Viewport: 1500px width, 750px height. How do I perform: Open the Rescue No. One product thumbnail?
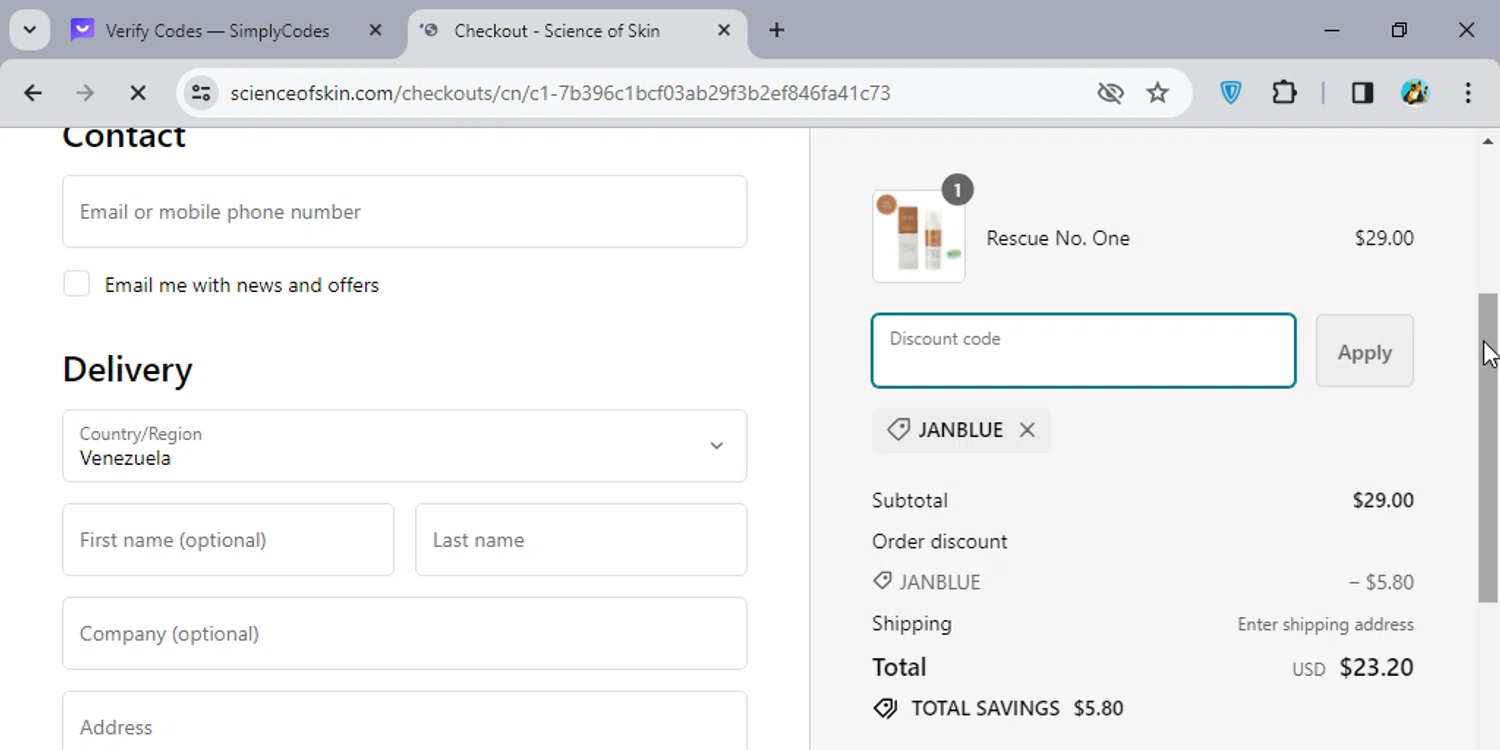(x=919, y=237)
